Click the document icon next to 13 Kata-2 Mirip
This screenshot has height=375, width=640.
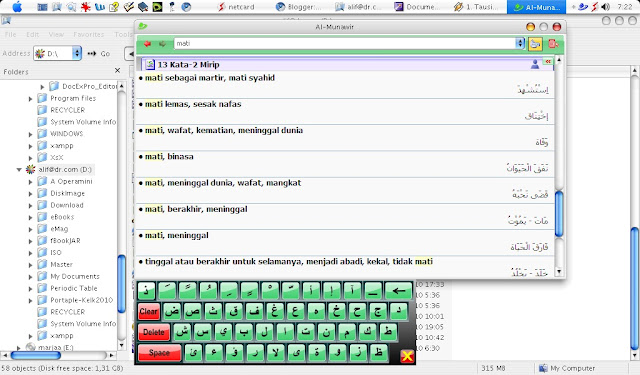150,64
